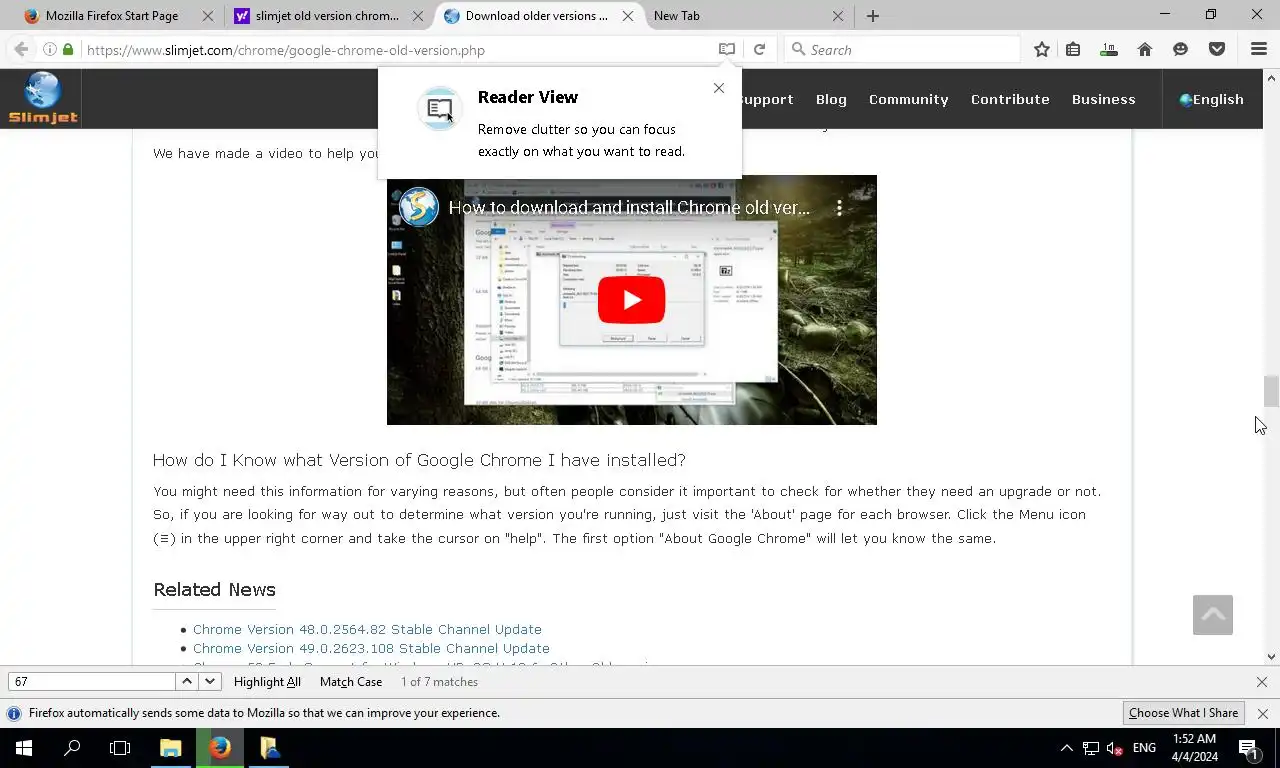Open a new tab with plus
The width and height of the screenshot is (1280, 768).
(x=872, y=16)
